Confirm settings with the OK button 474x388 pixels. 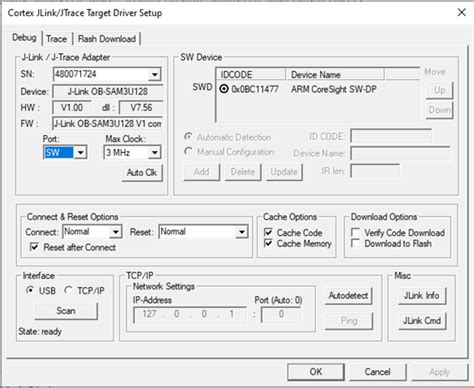[x=316, y=372]
